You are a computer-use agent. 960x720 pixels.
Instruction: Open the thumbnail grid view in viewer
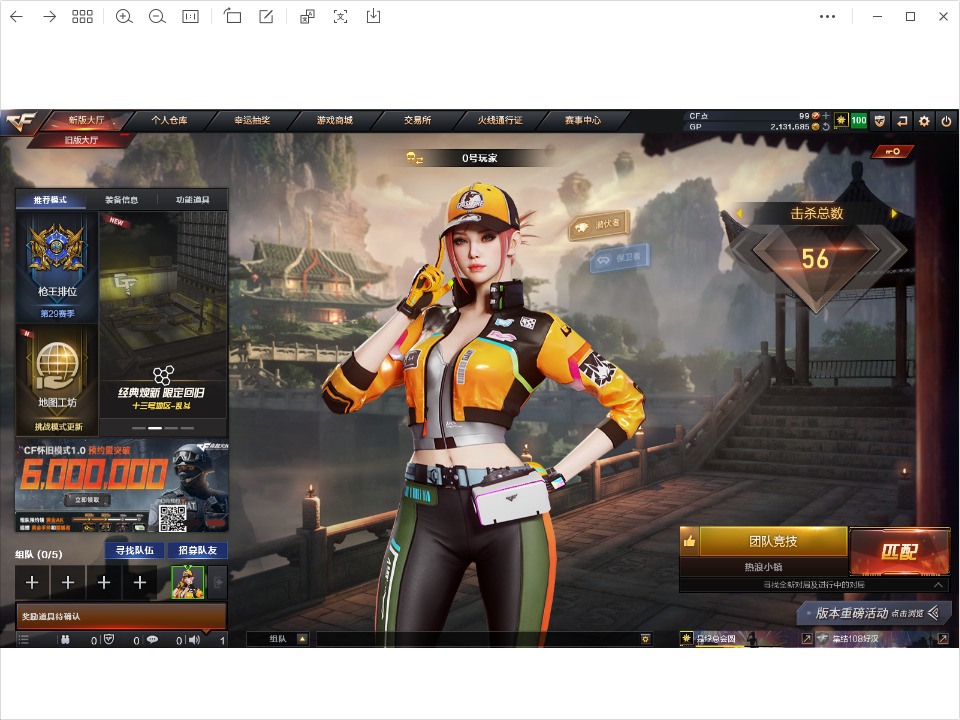click(82, 17)
